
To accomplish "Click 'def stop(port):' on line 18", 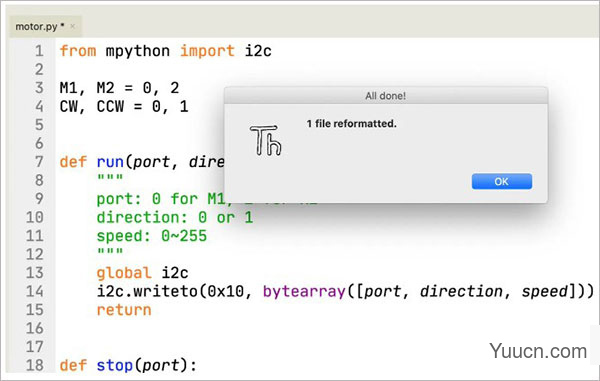I will coord(128,365).
